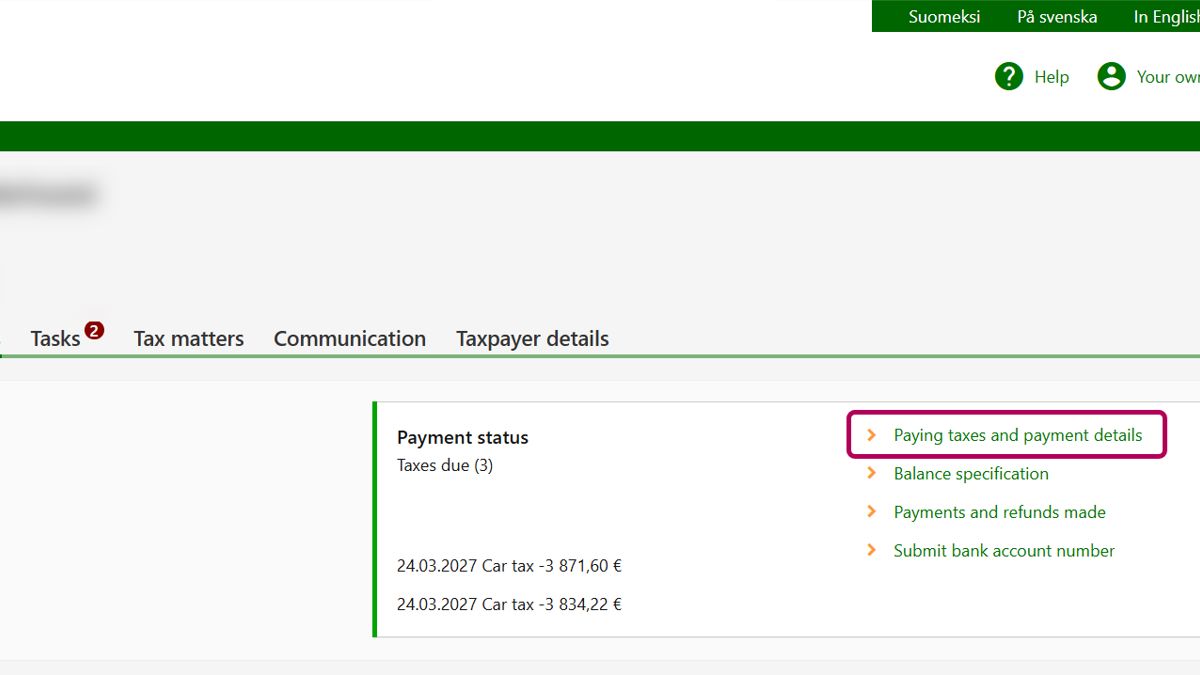Change language to På svenska
Image resolution: width=1200 pixels, height=675 pixels.
1056,17
